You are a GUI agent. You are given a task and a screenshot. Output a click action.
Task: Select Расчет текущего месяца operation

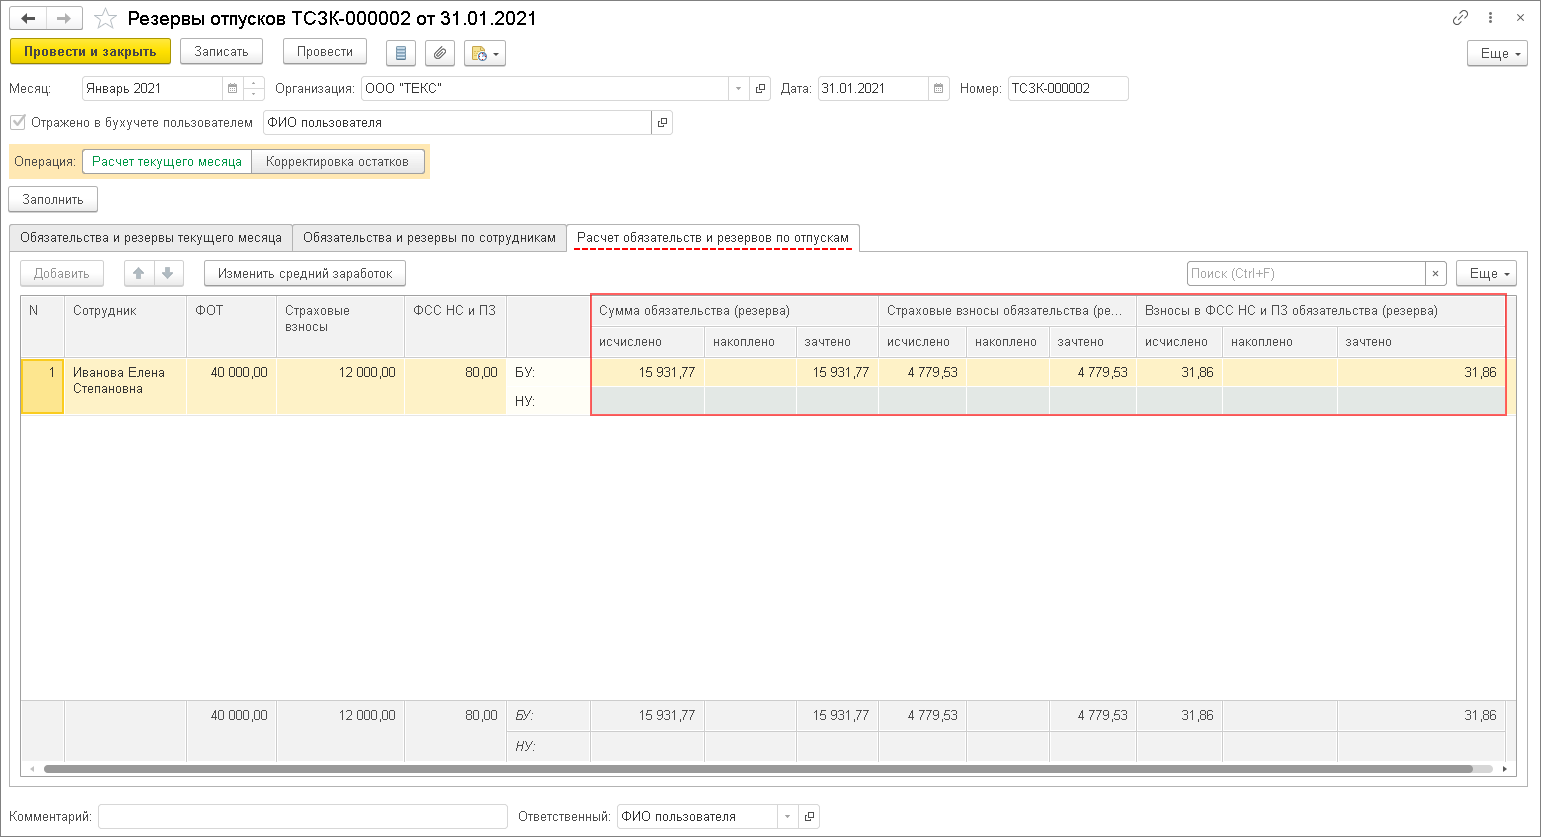[167, 162]
